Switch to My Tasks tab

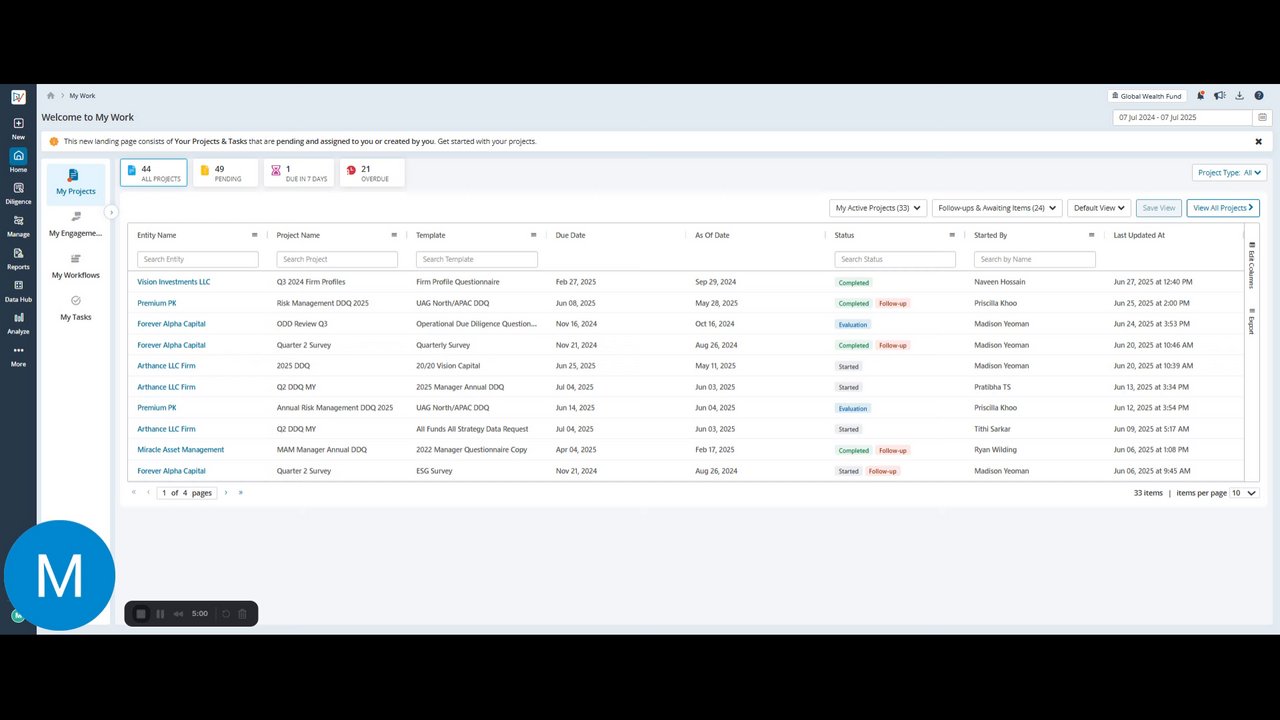[76, 309]
